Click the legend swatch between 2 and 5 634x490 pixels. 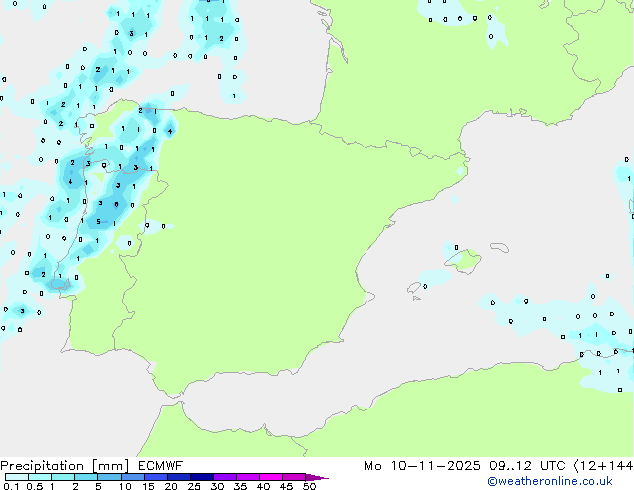[x=86, y=477]
